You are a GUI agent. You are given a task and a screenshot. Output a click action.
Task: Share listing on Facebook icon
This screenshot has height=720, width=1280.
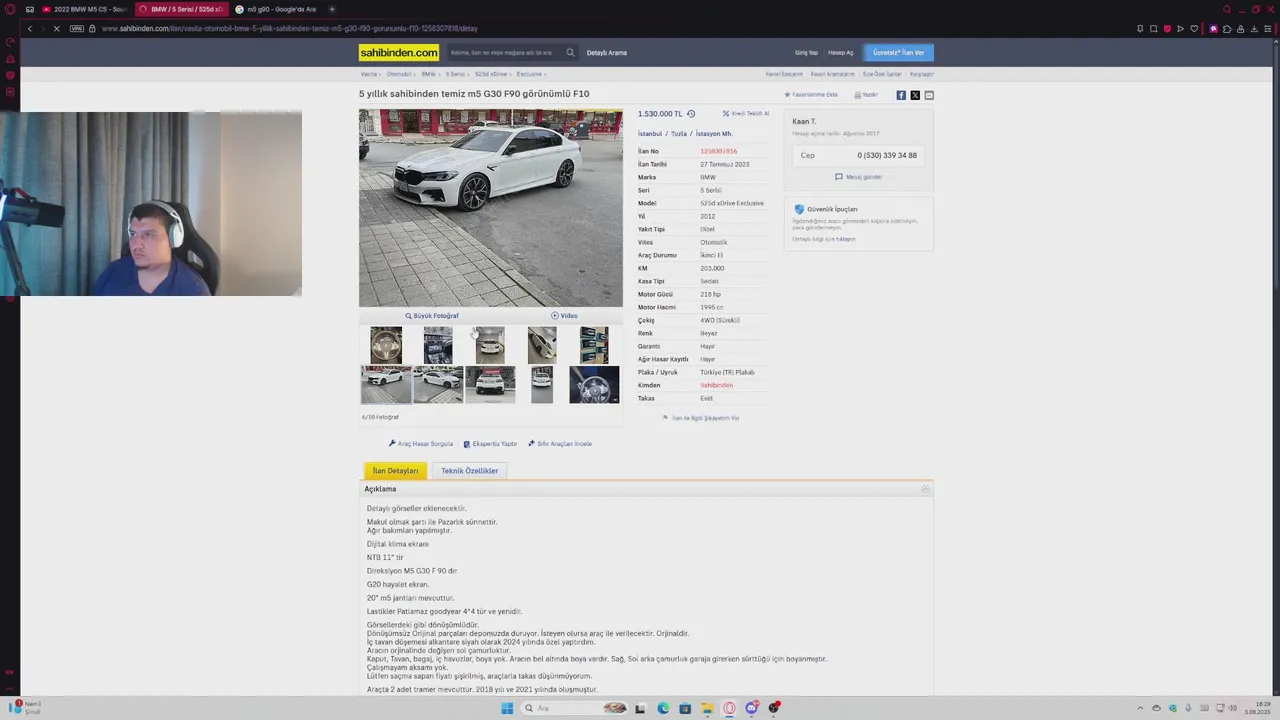click(x=901, y=95)
